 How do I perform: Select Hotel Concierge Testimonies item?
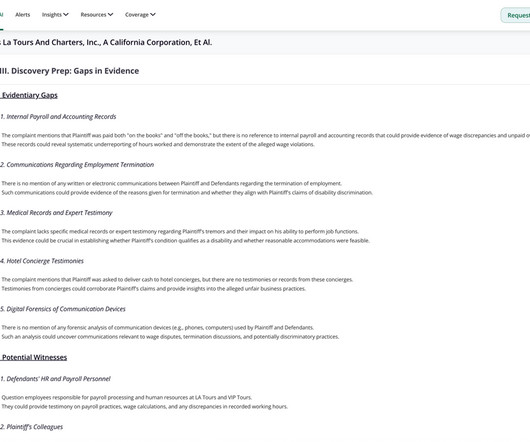[x=42, y=261]
